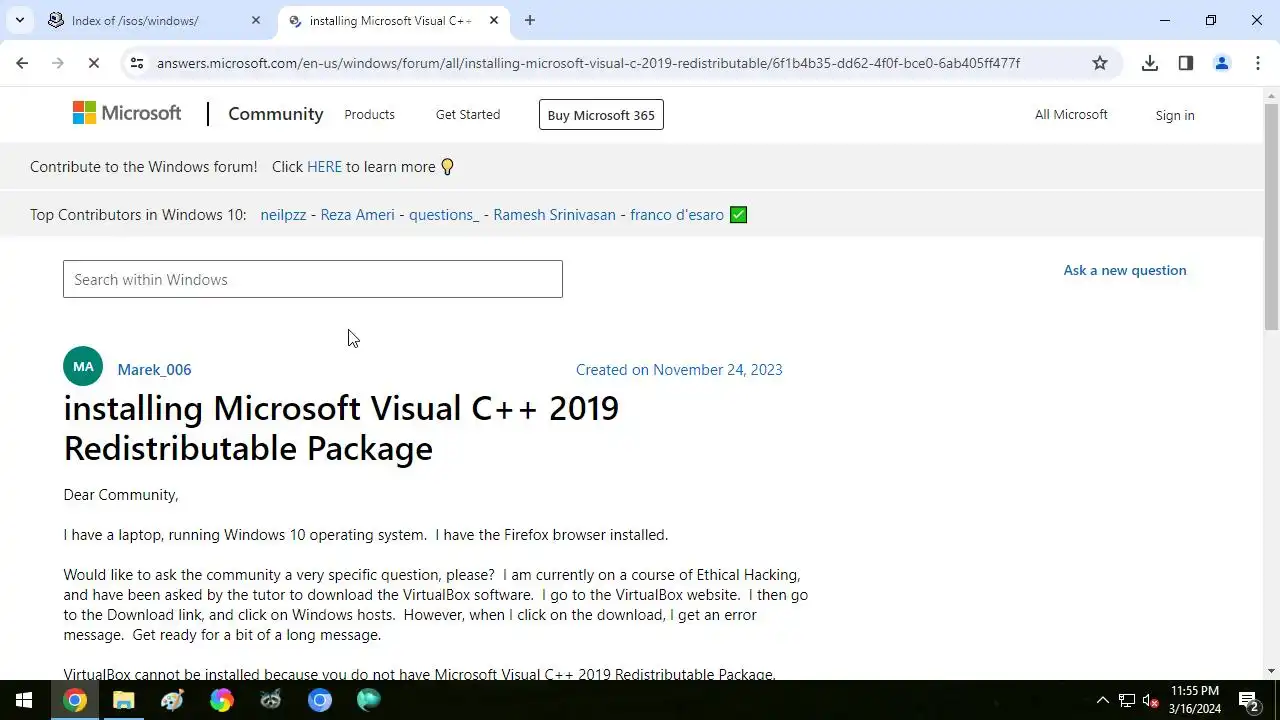Click the scrollbar down arrow

pyautogui.click(x=1271, y=671)
